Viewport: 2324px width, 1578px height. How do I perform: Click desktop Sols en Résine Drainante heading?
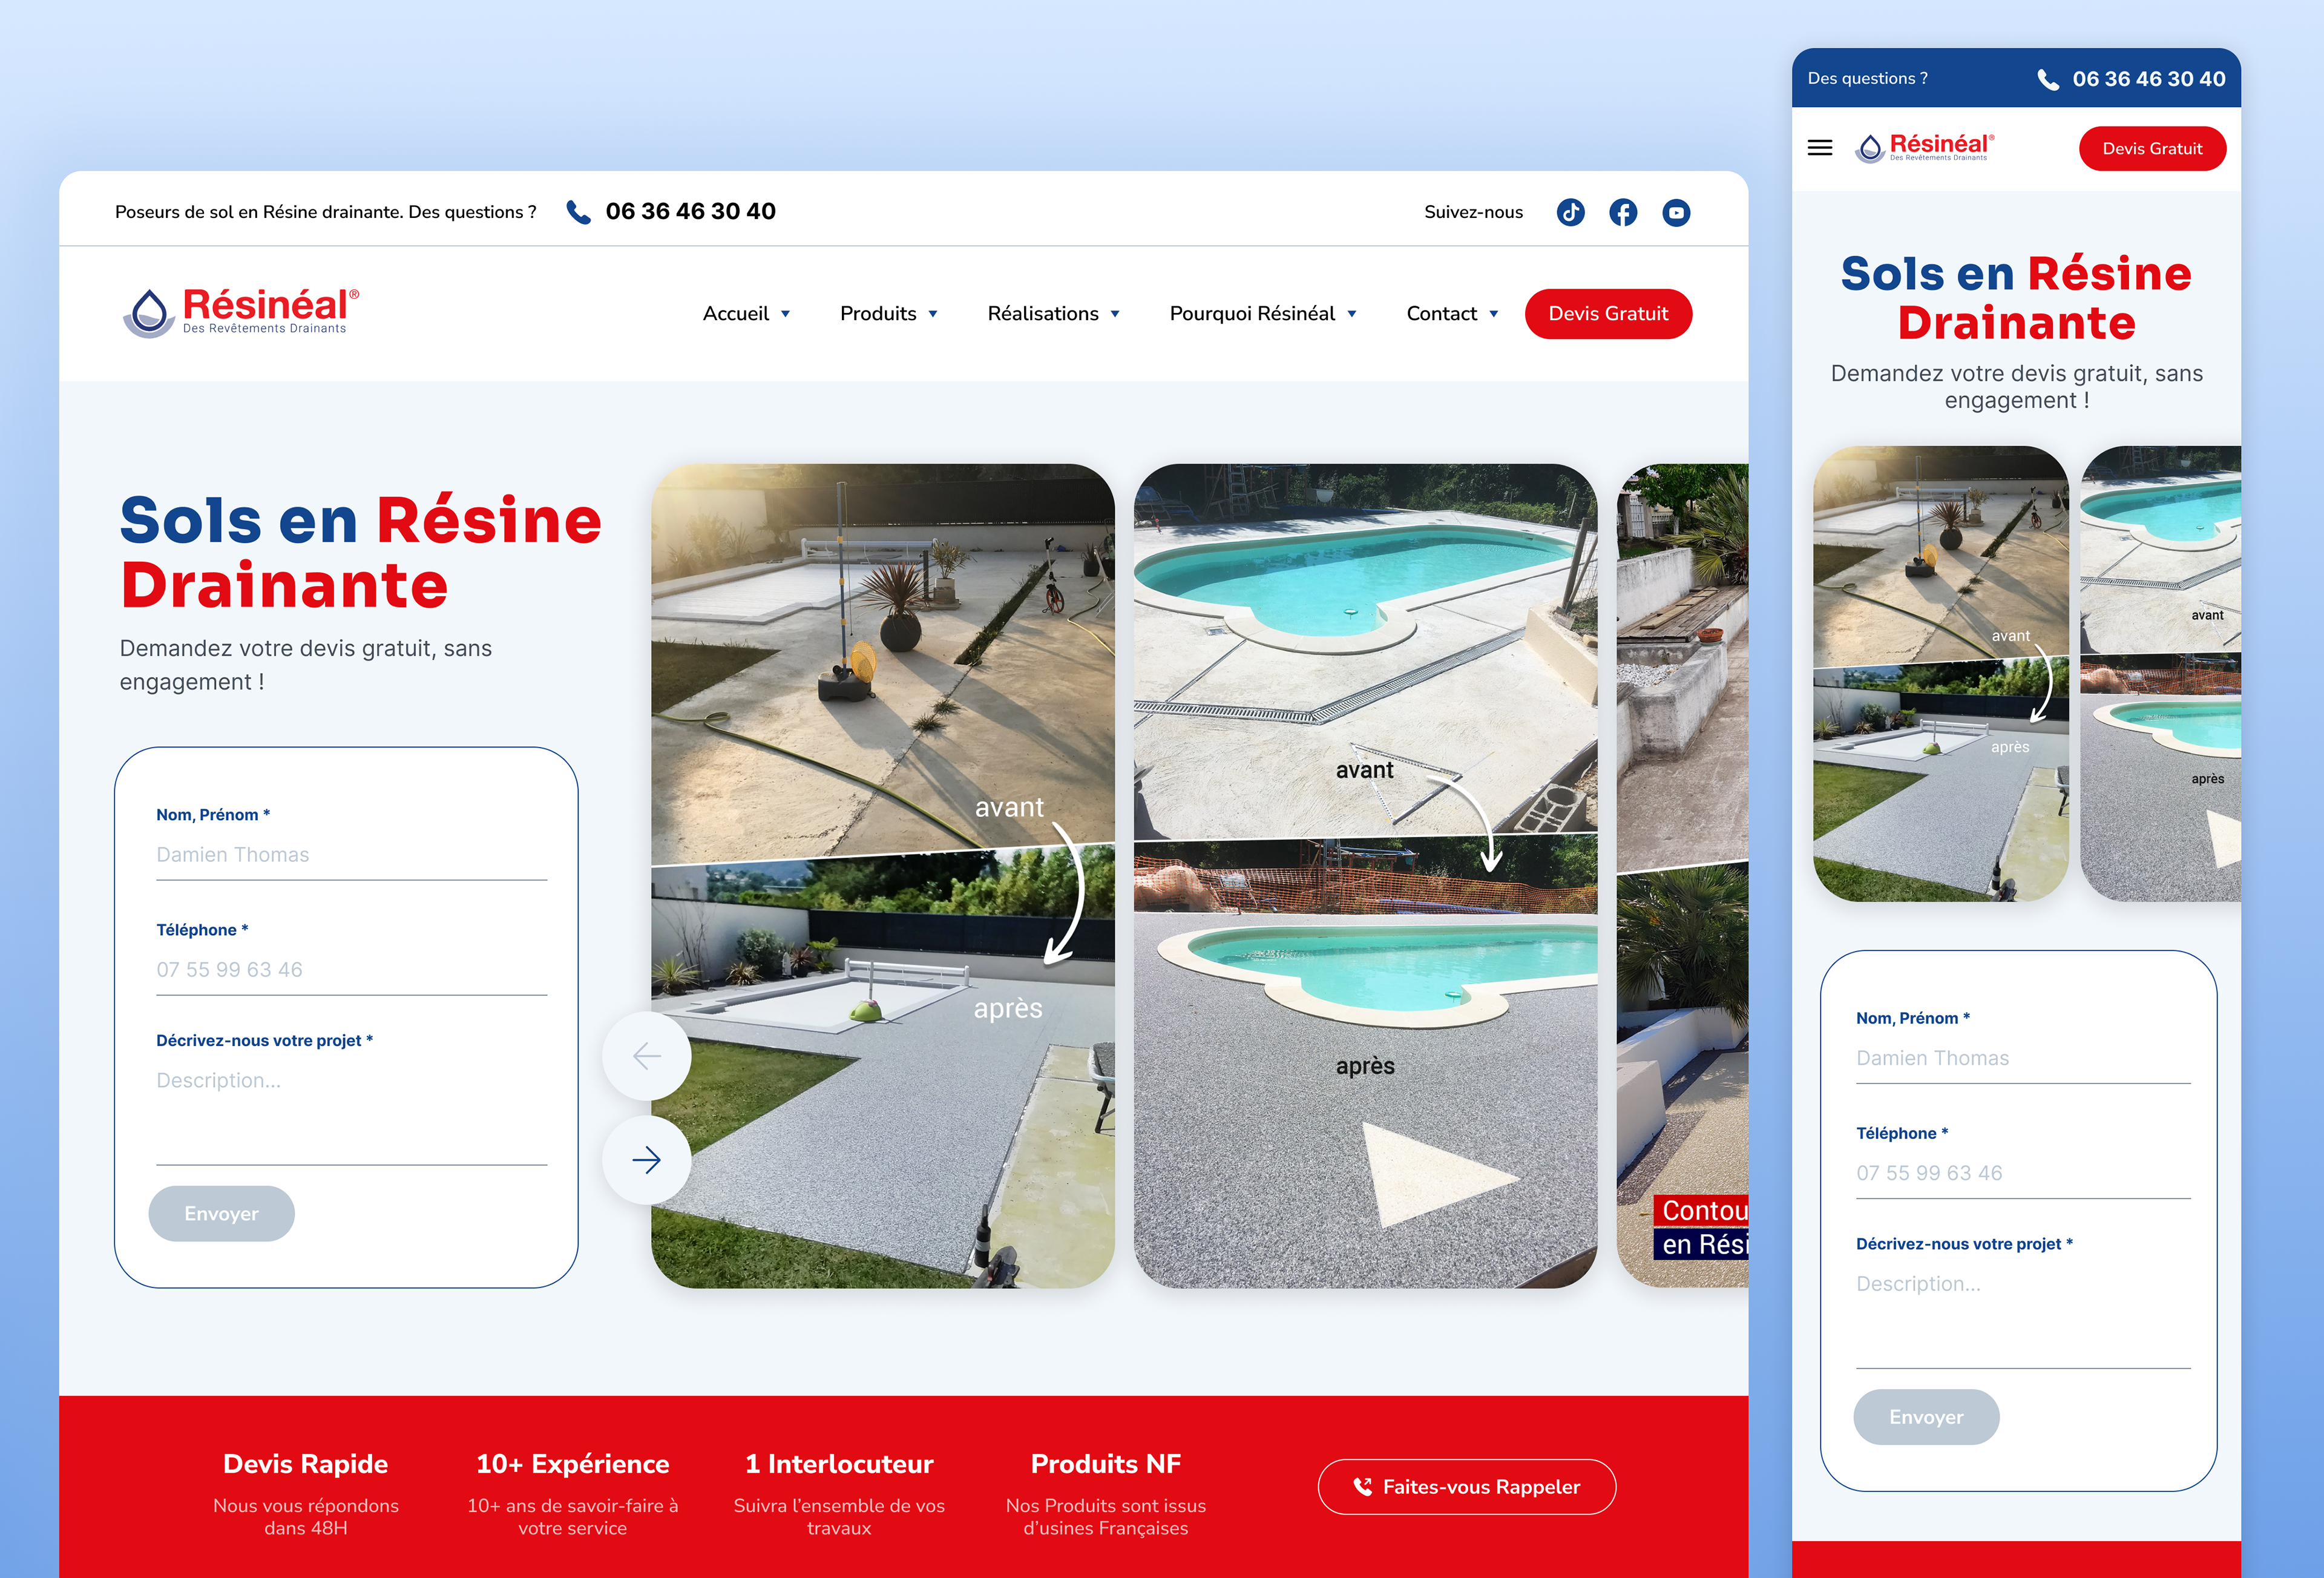360,552
